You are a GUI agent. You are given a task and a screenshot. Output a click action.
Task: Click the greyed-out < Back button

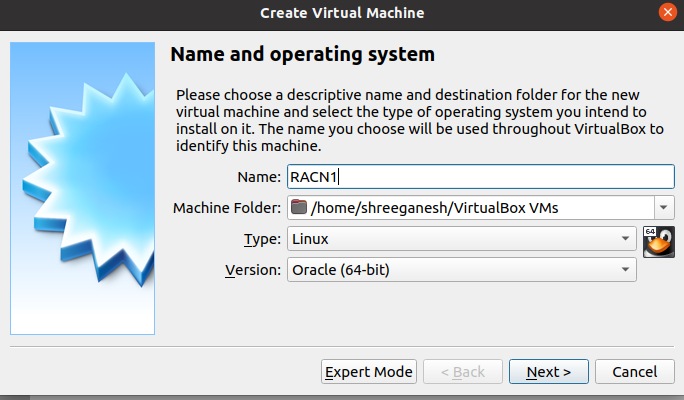point(463,372)
